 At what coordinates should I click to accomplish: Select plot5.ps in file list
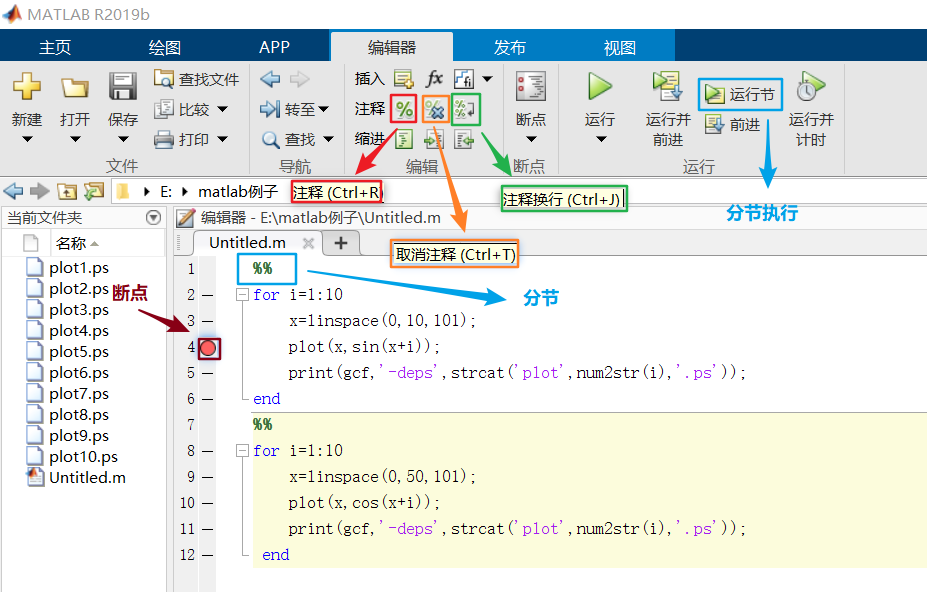point(79,352)
